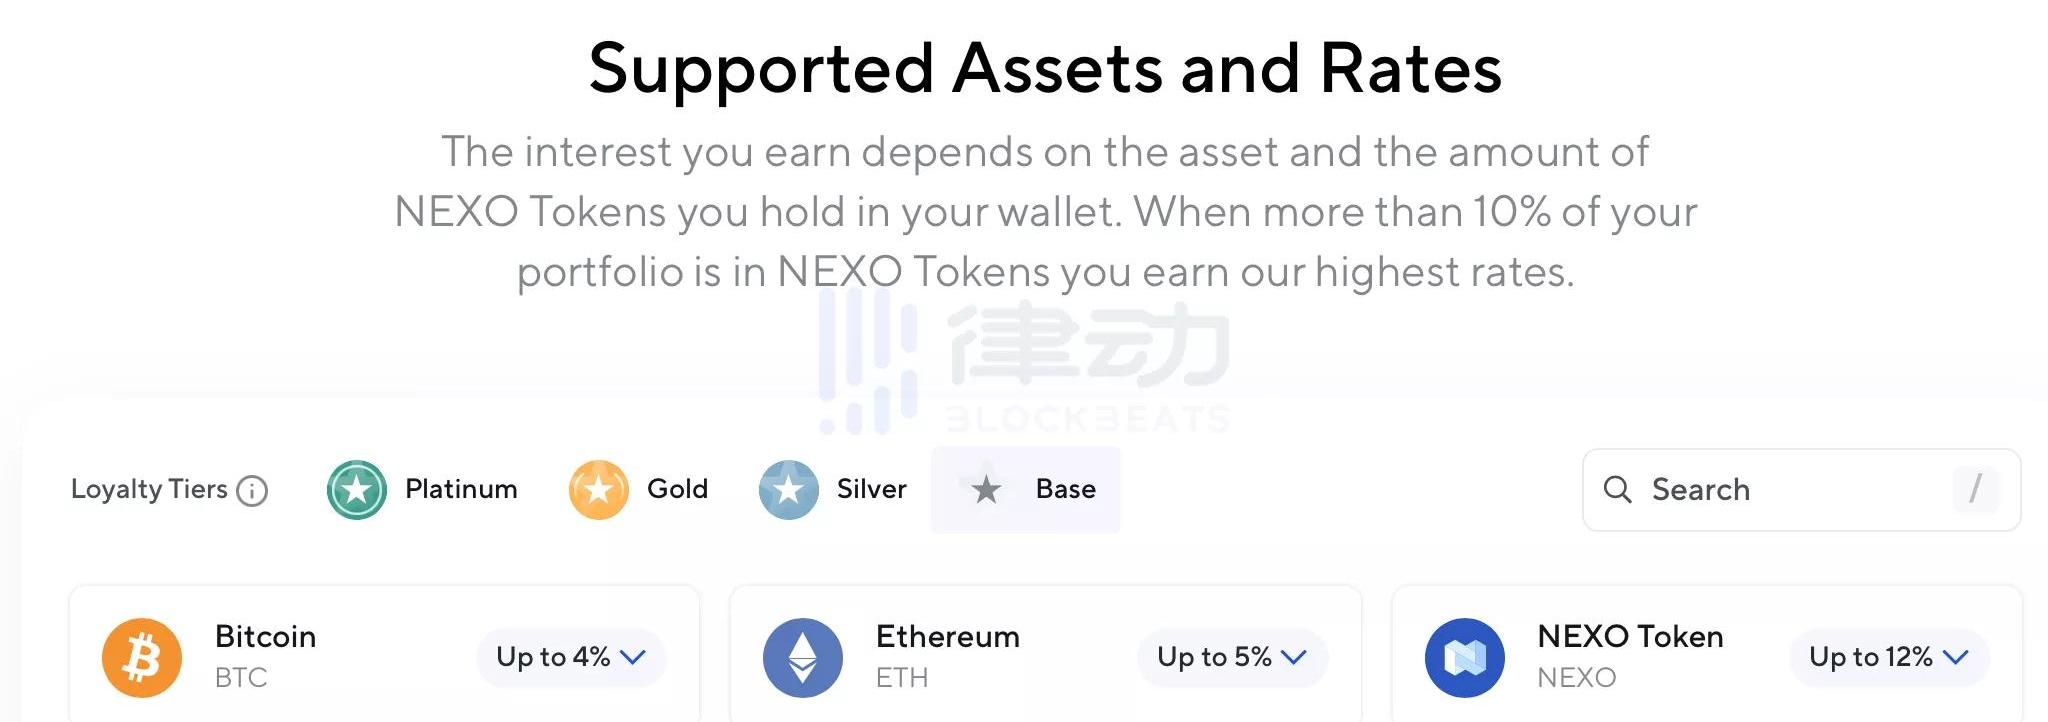2048x722 pixels.
Task: Click the Silver tier star badge
Action: click(788, 490)
